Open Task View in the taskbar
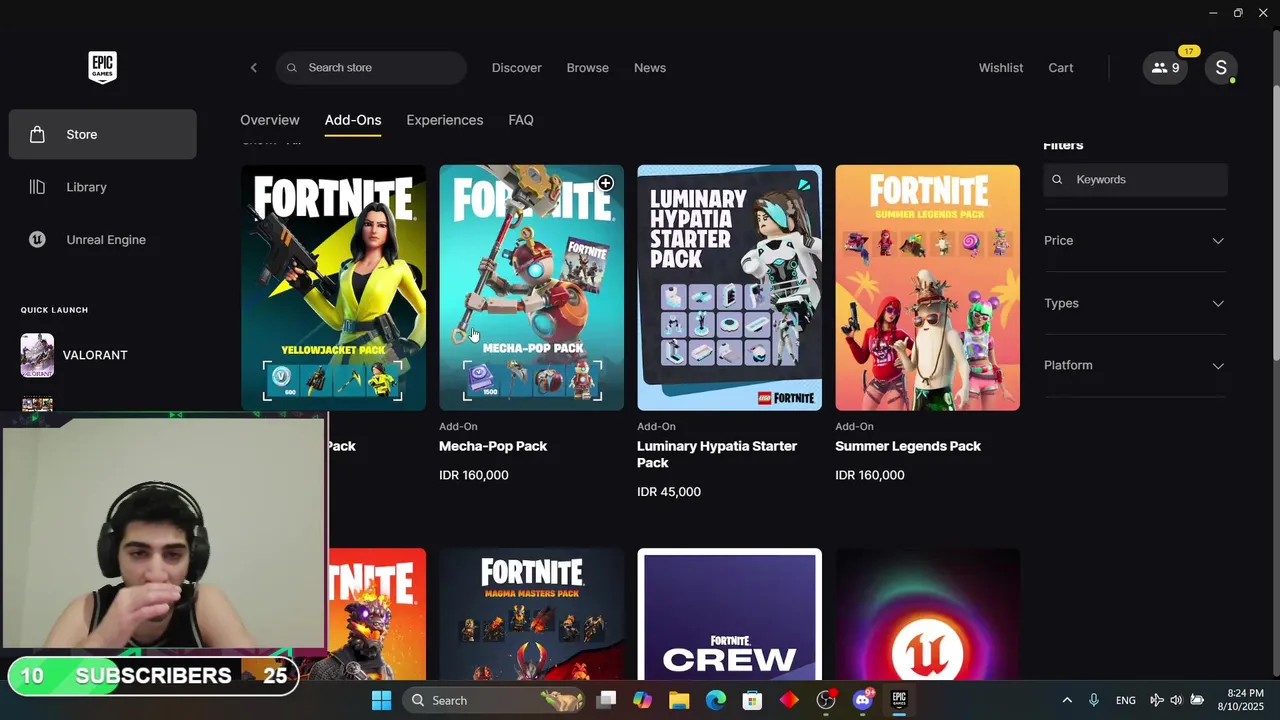 tap(606, 700)
